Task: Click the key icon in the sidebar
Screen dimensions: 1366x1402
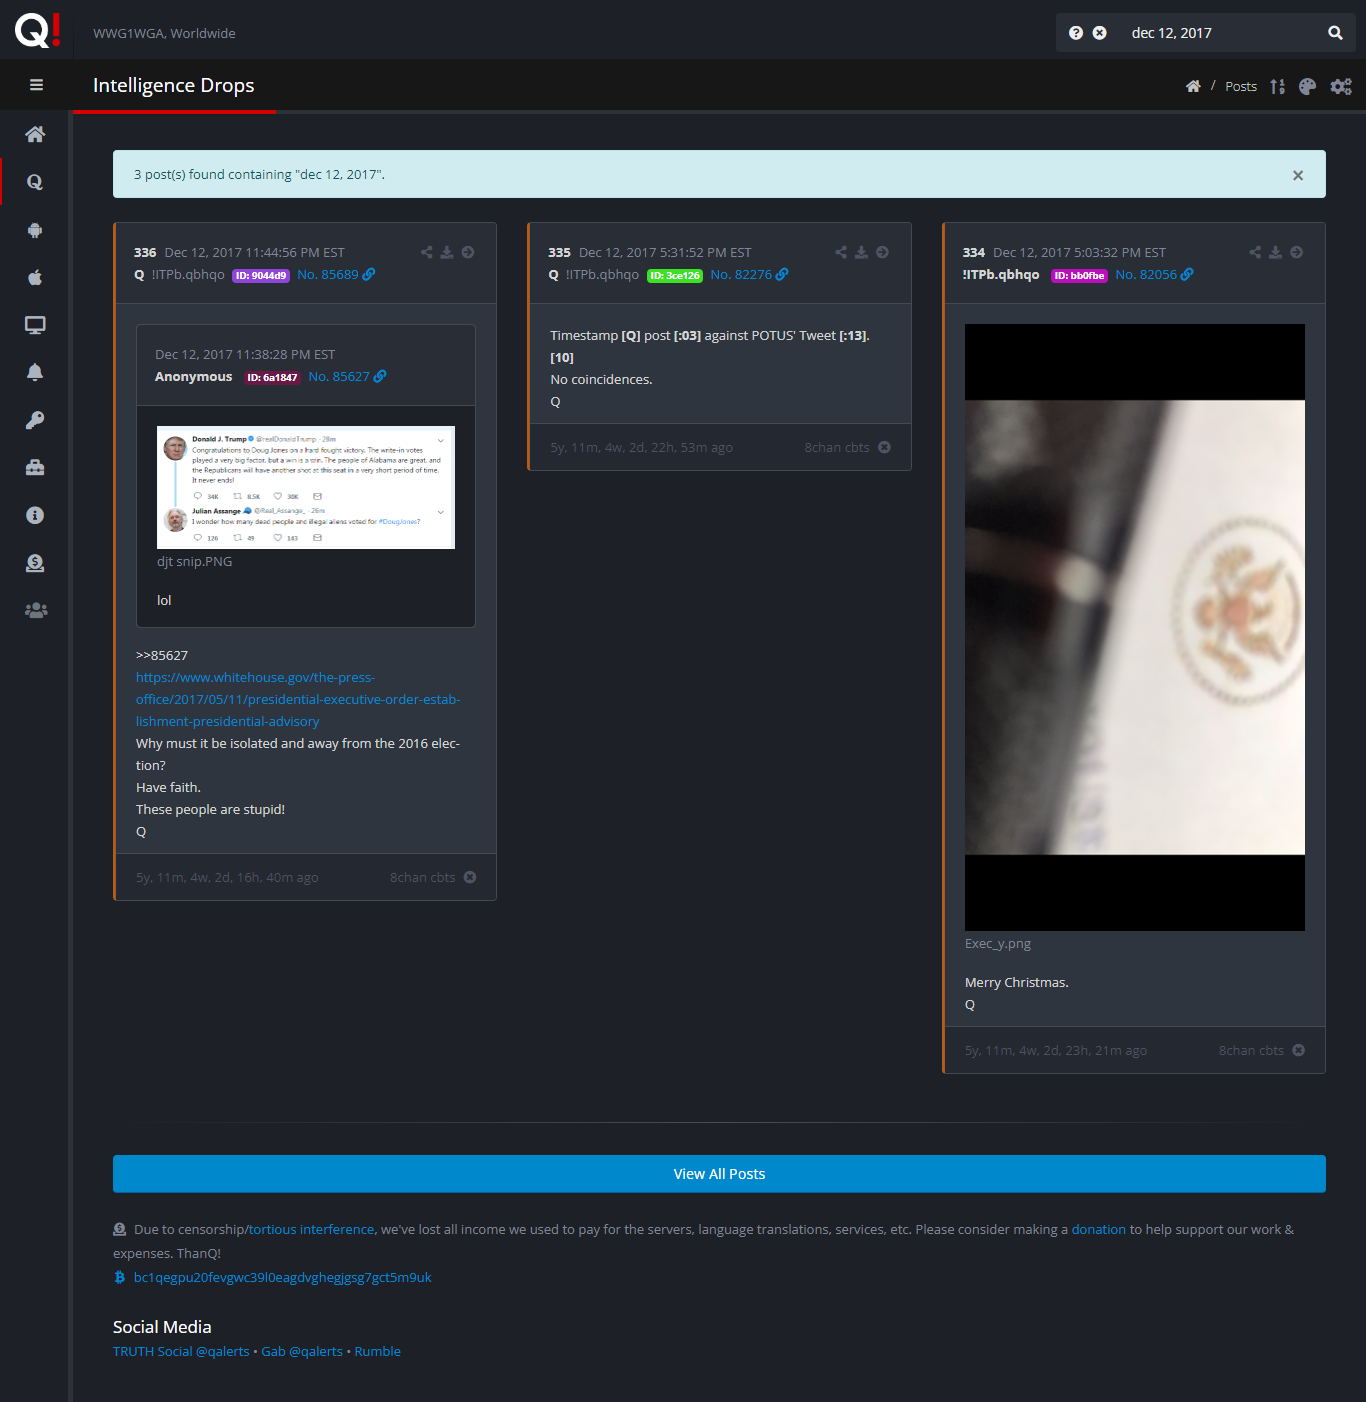Action: 35,420
